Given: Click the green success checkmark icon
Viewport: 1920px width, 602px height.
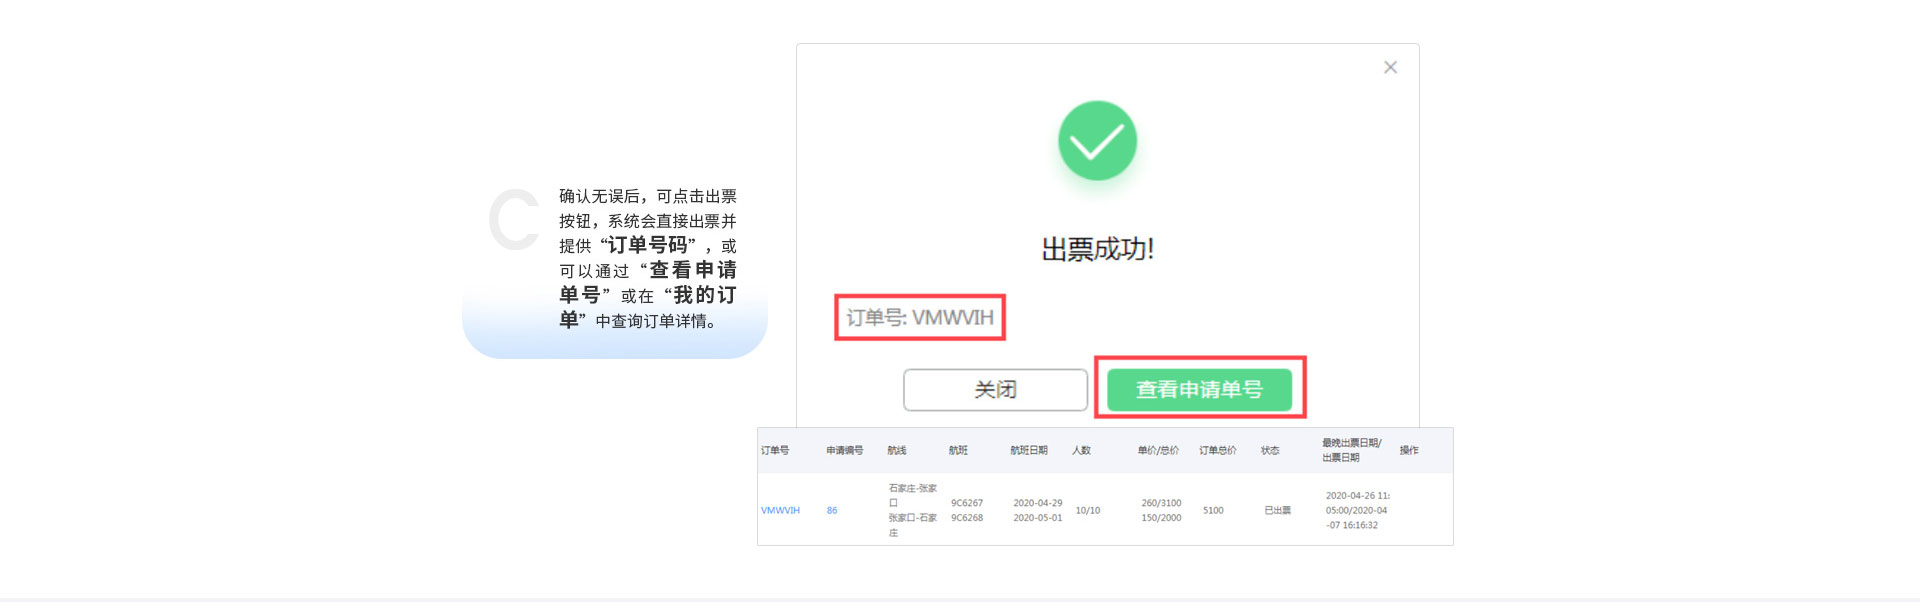Looking at the screenshot, I should pos(1097,141).
